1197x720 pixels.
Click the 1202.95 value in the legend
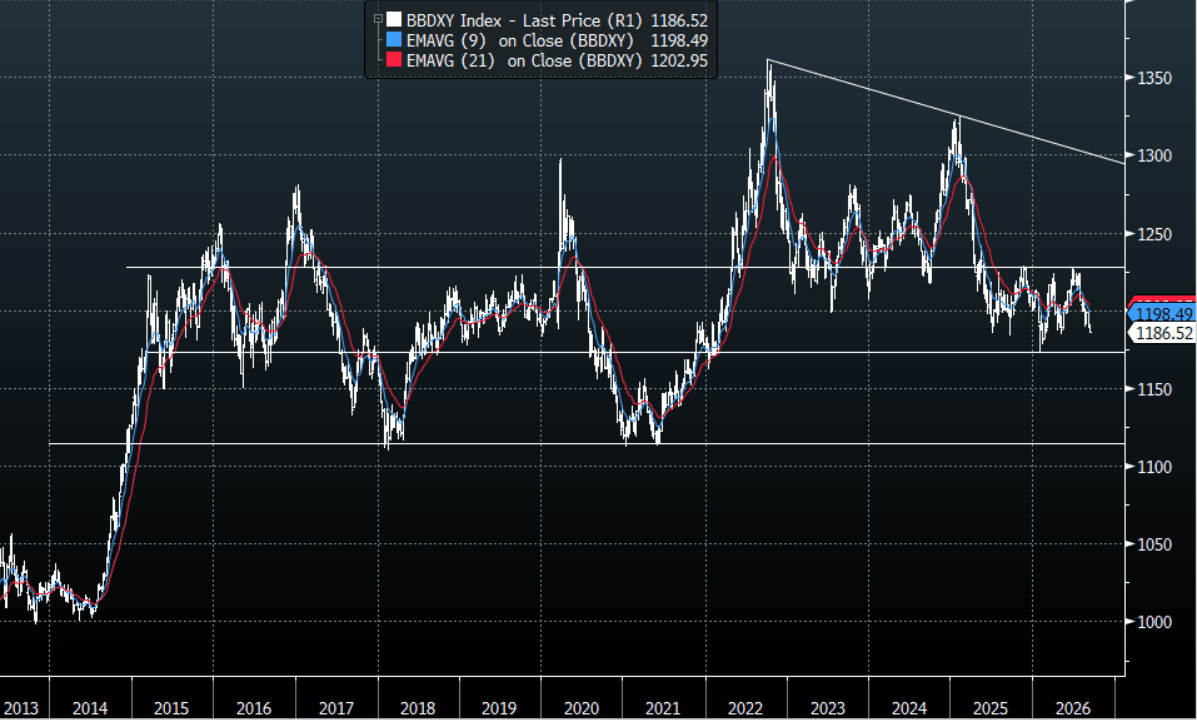click(x=679, y=60)
